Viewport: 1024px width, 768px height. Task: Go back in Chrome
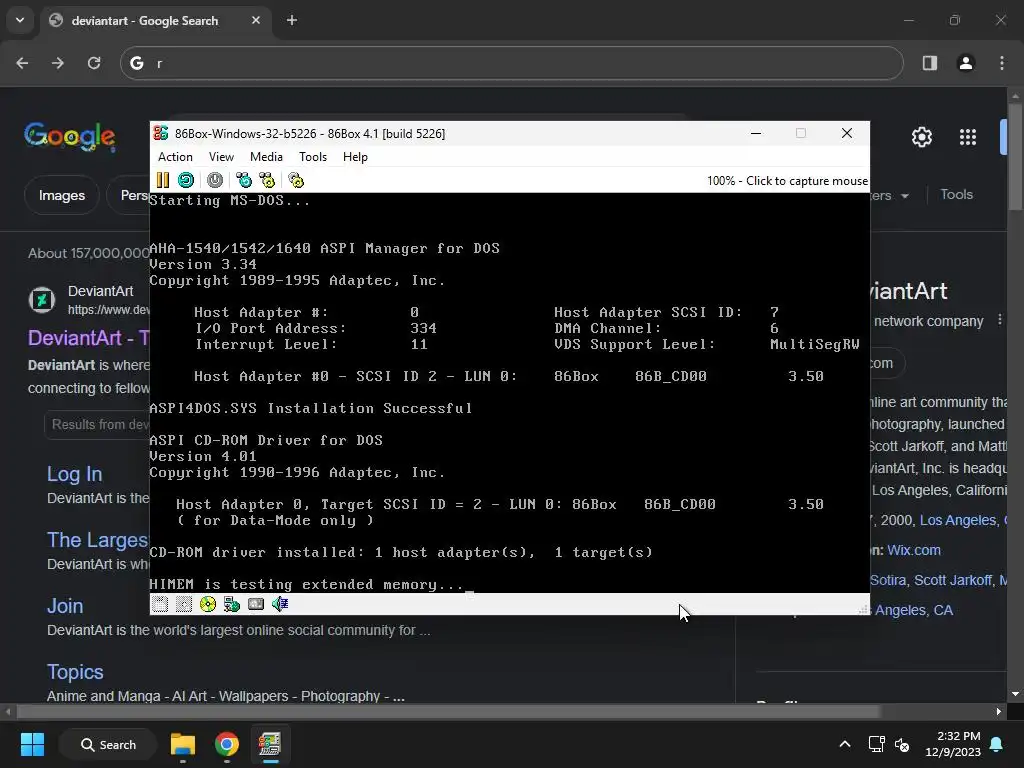point(22,63)
